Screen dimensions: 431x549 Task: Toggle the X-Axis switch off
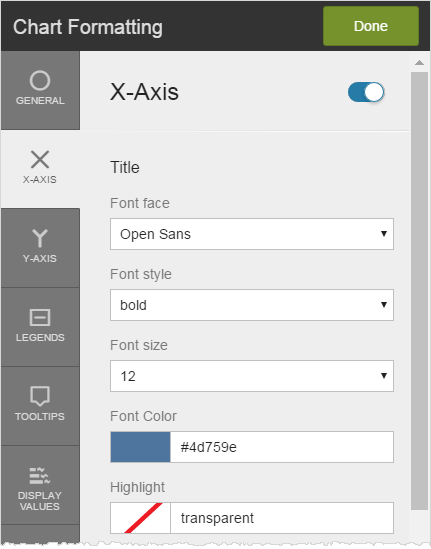pos(366,92)
